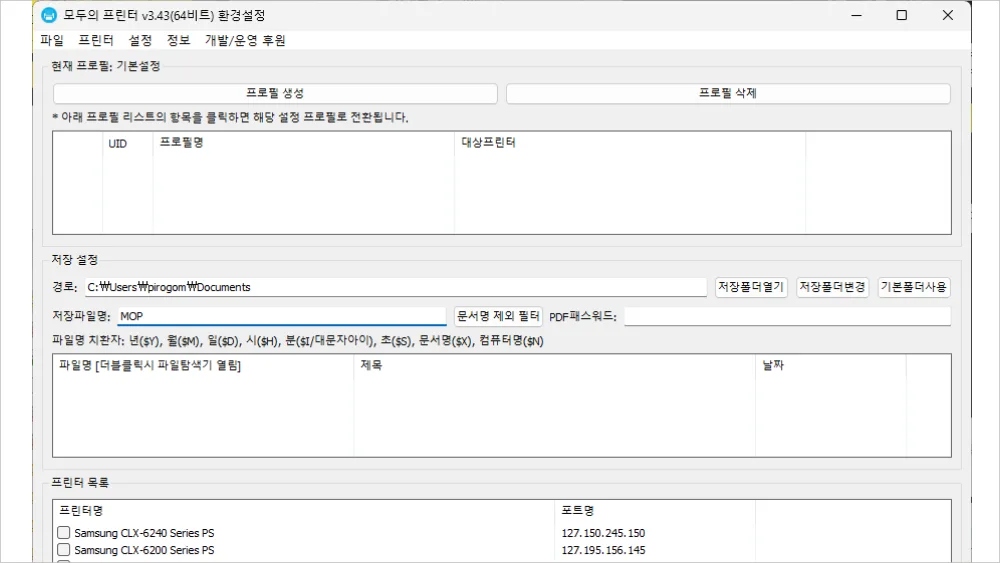Focus the 경로 path input field
This screenshot has height=563, width=1000.
coord(395,287)
